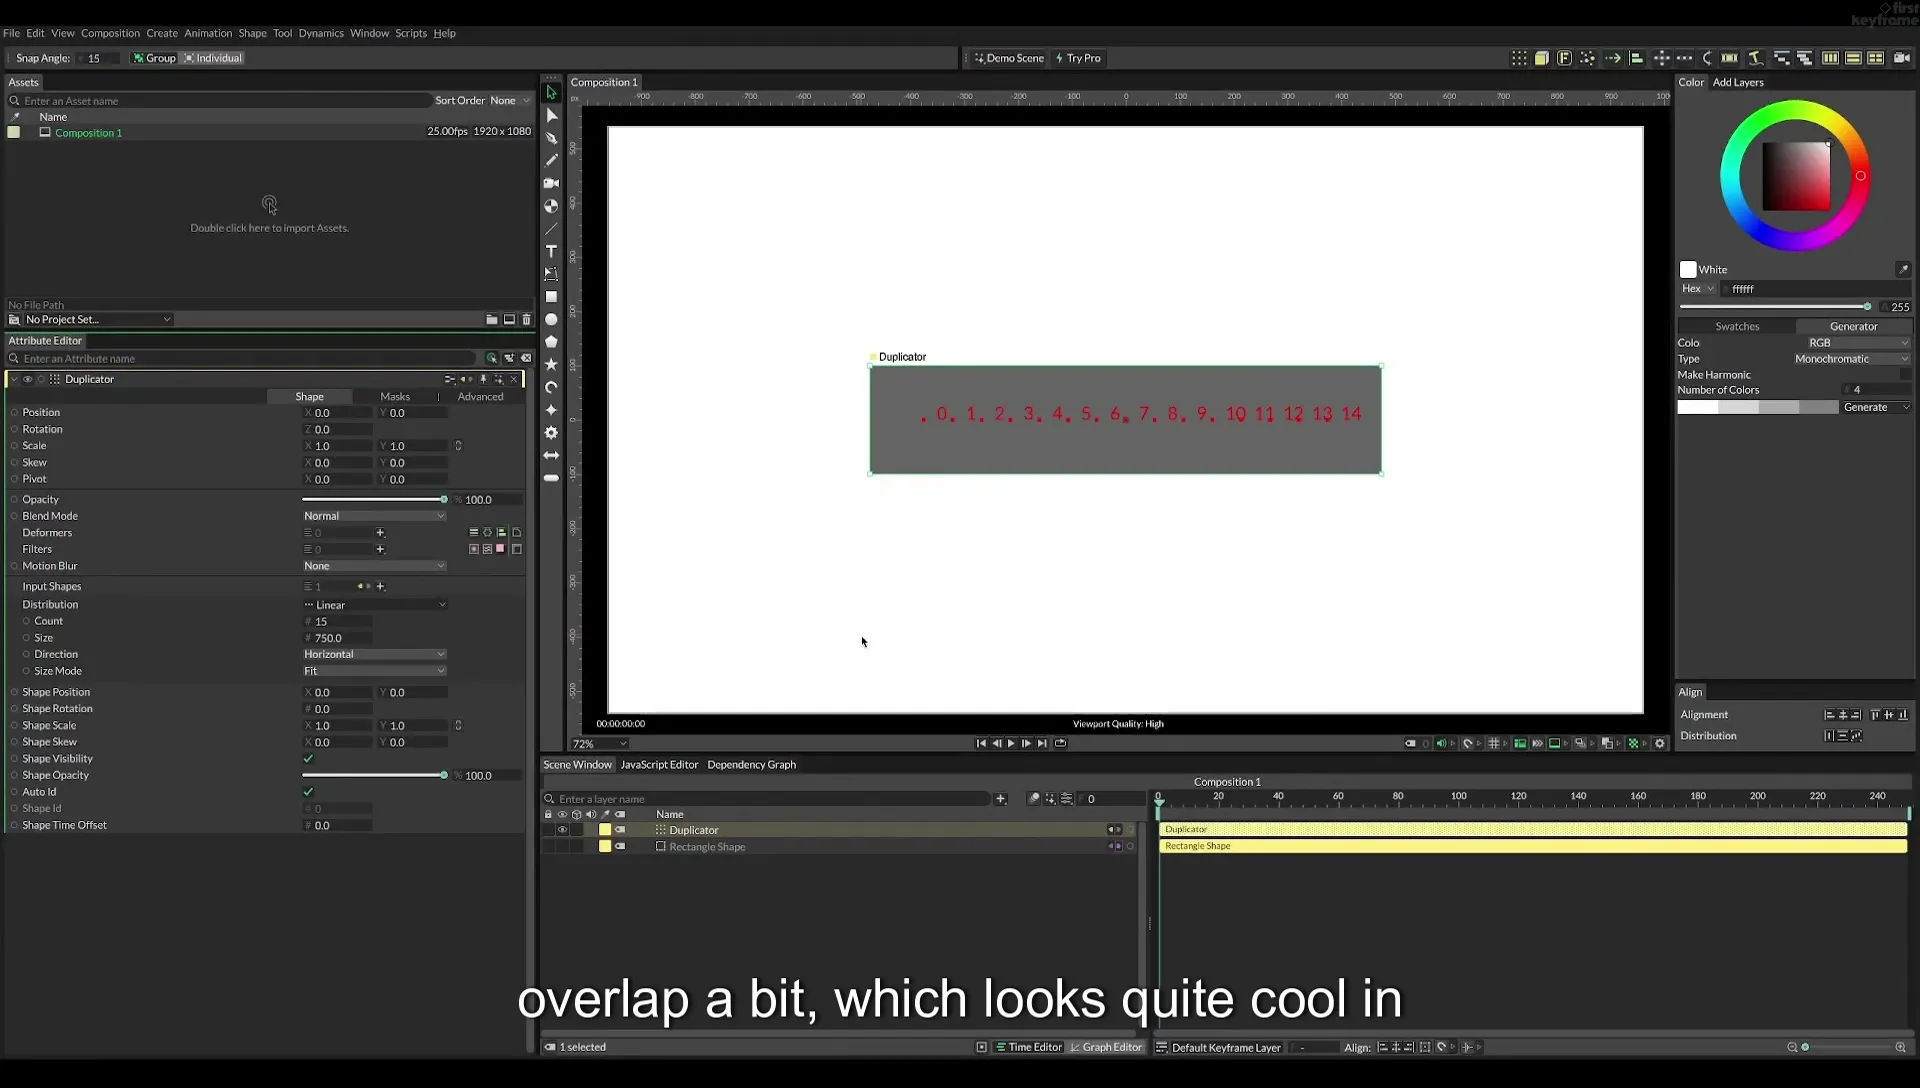Open the Distribution Linear dropdown
The width and height of the screenshot is (1920, 1088).
(374, 605)
